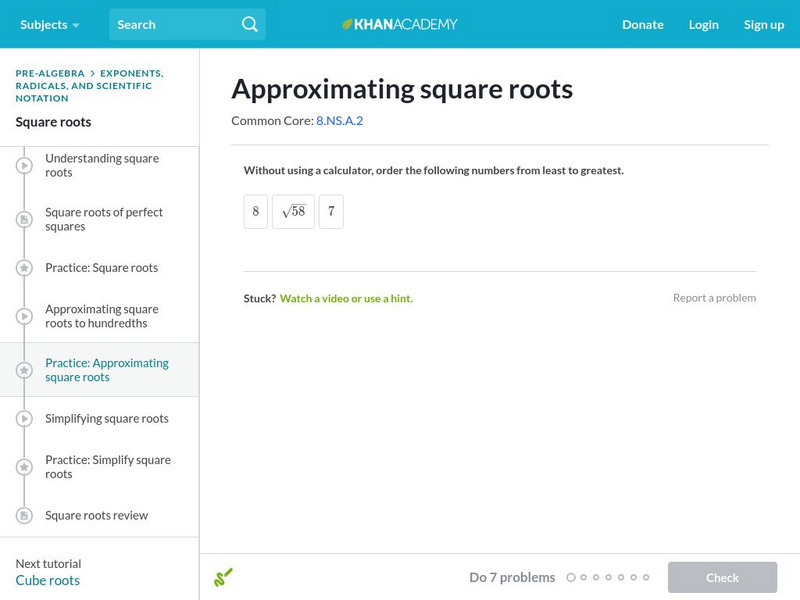Click Donate in the top navigation

[x=642, y=24]
